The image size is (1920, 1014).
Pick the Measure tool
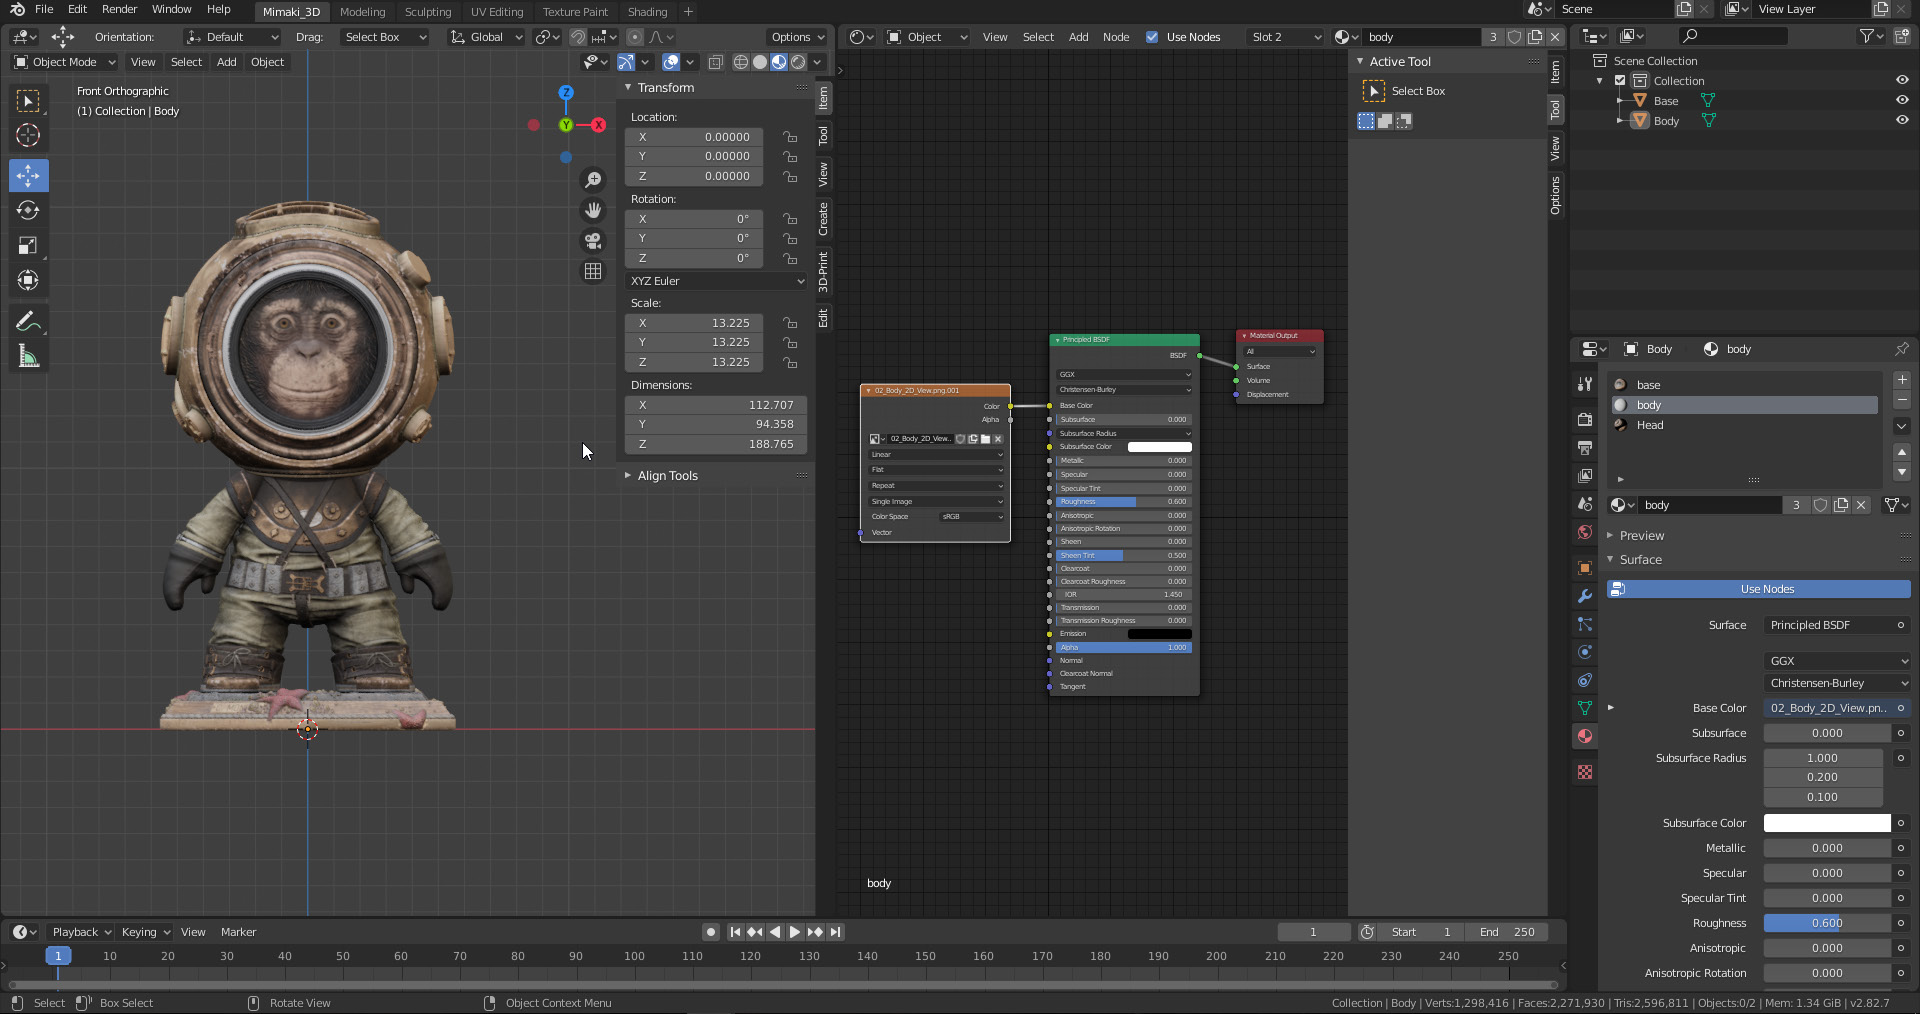pos(28,357)
